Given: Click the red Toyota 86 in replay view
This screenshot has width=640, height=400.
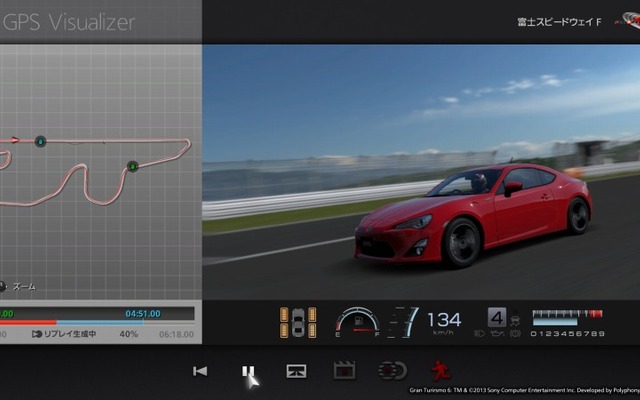Looking at the screenshot, I should (x=473, y=214).
